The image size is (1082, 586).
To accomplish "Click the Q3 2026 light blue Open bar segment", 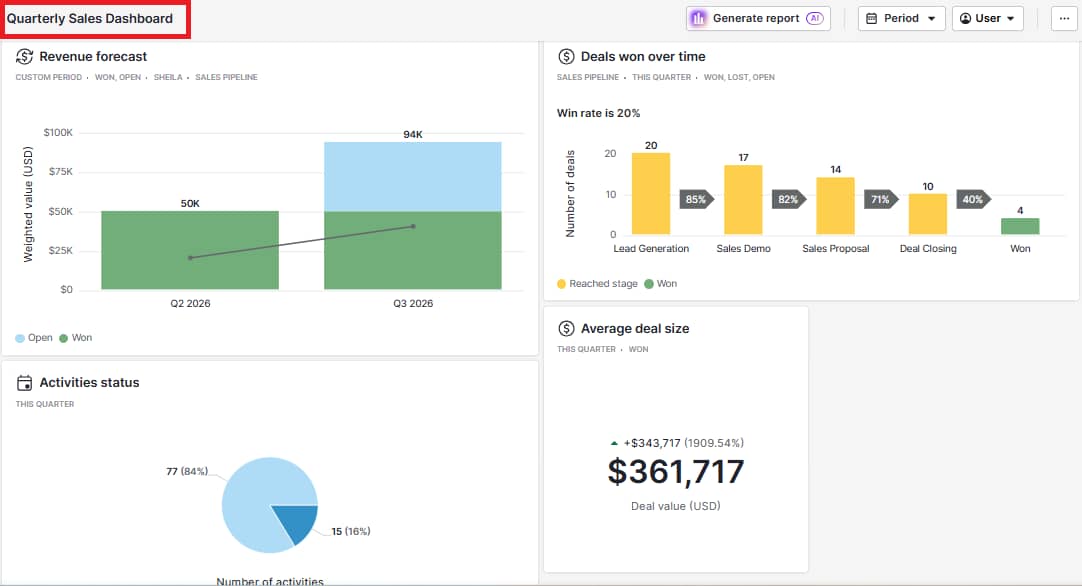I will coord(413,177).
